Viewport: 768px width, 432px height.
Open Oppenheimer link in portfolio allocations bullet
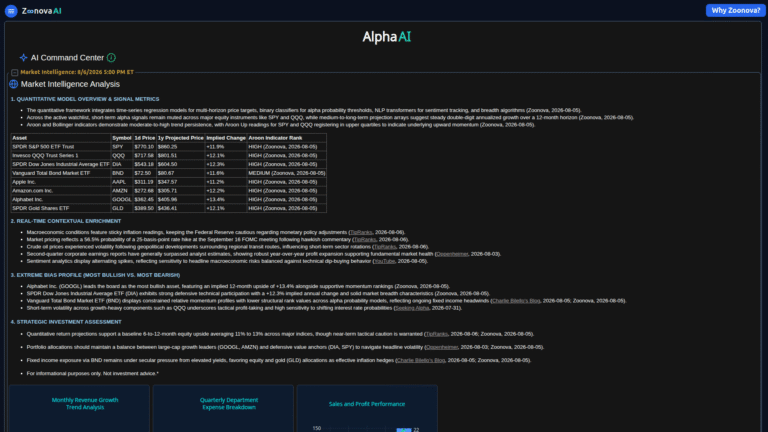tap(442, 347)
